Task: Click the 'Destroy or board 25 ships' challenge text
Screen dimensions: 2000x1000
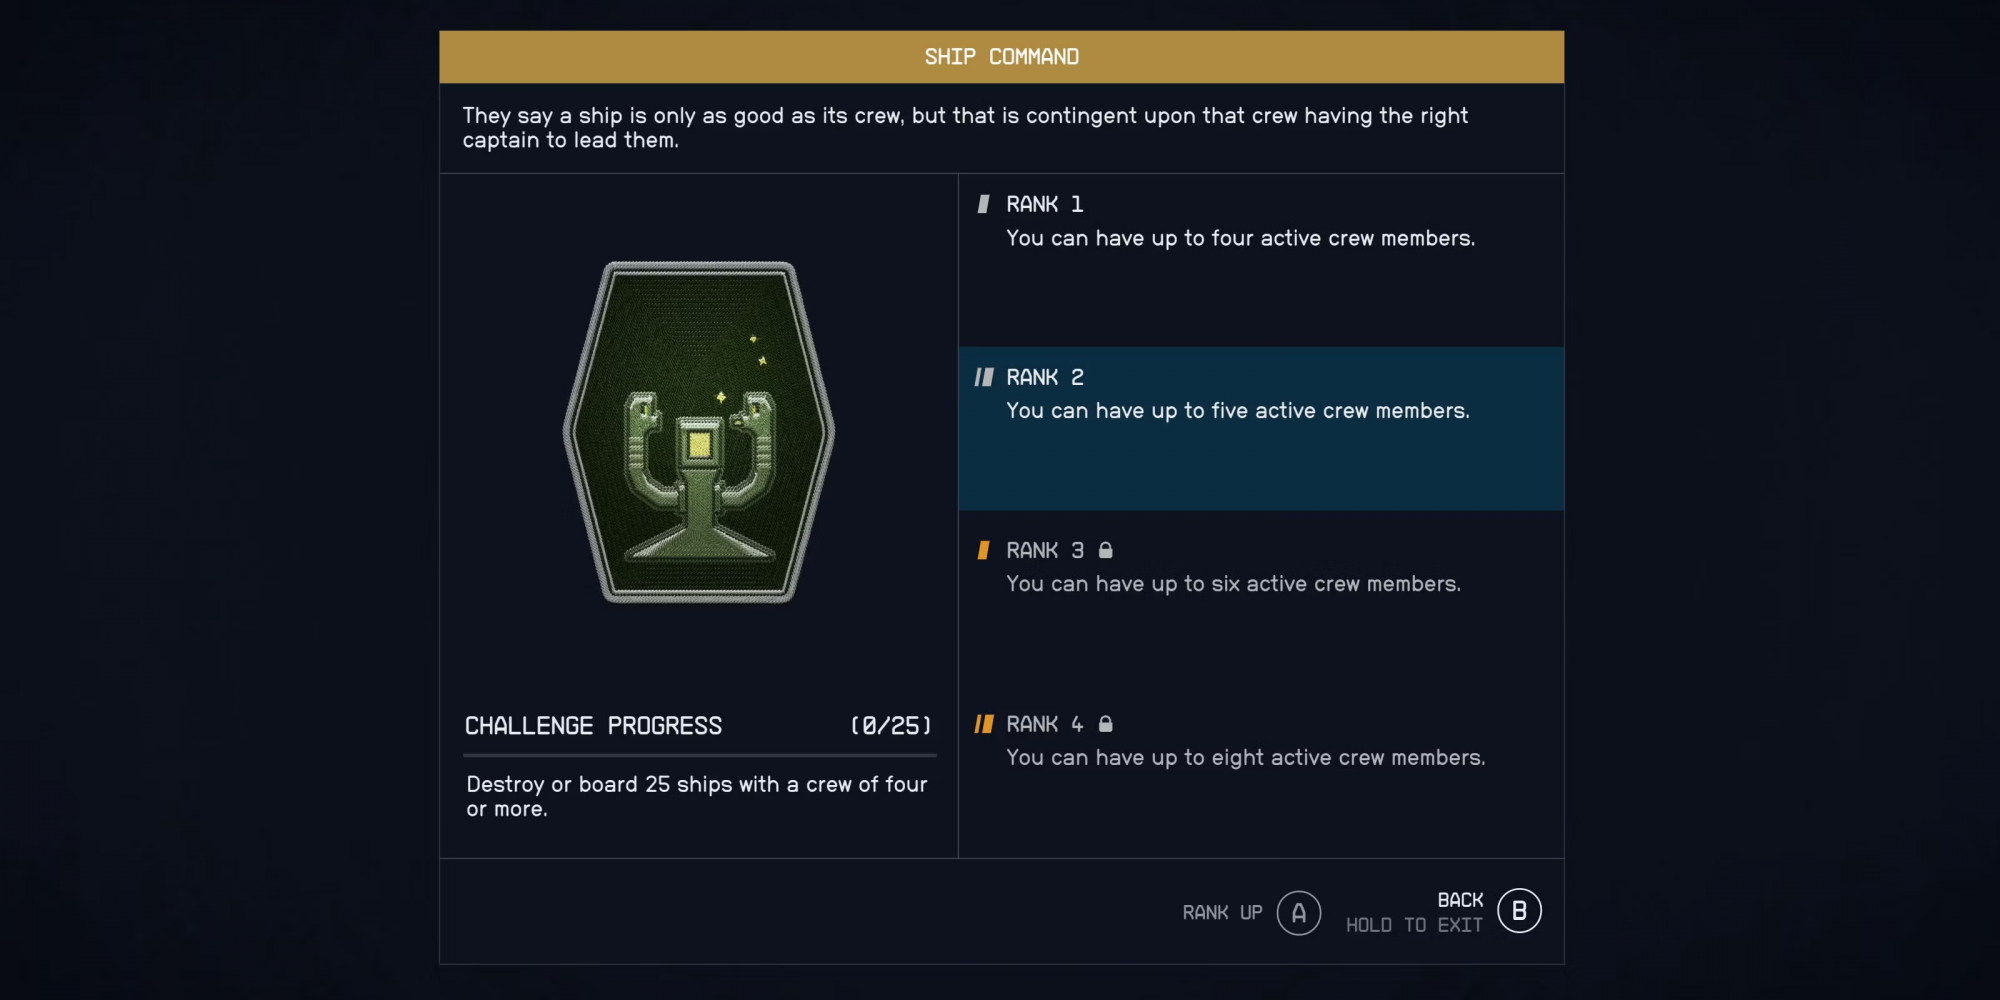Action: [696, 797]
